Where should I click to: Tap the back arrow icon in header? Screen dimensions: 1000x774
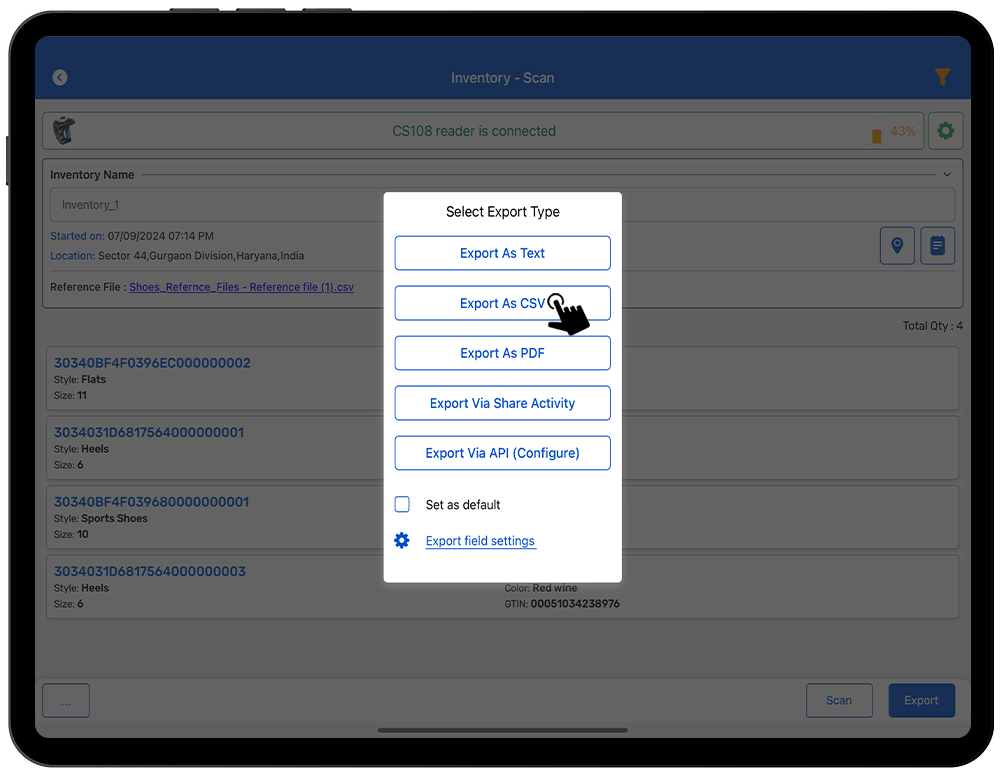coord(60,77)
